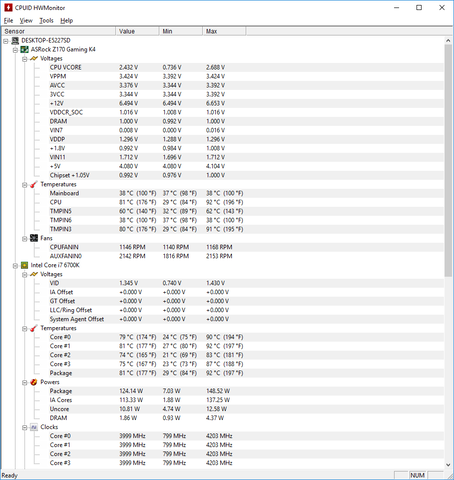Open the Tools menu

pos(46,21)
